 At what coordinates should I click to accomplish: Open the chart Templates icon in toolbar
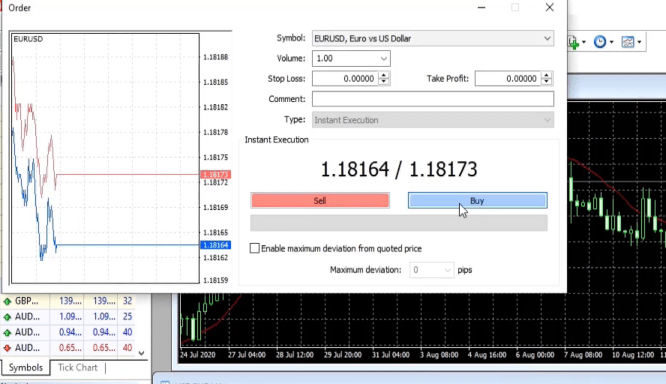(x=628, y=42)
